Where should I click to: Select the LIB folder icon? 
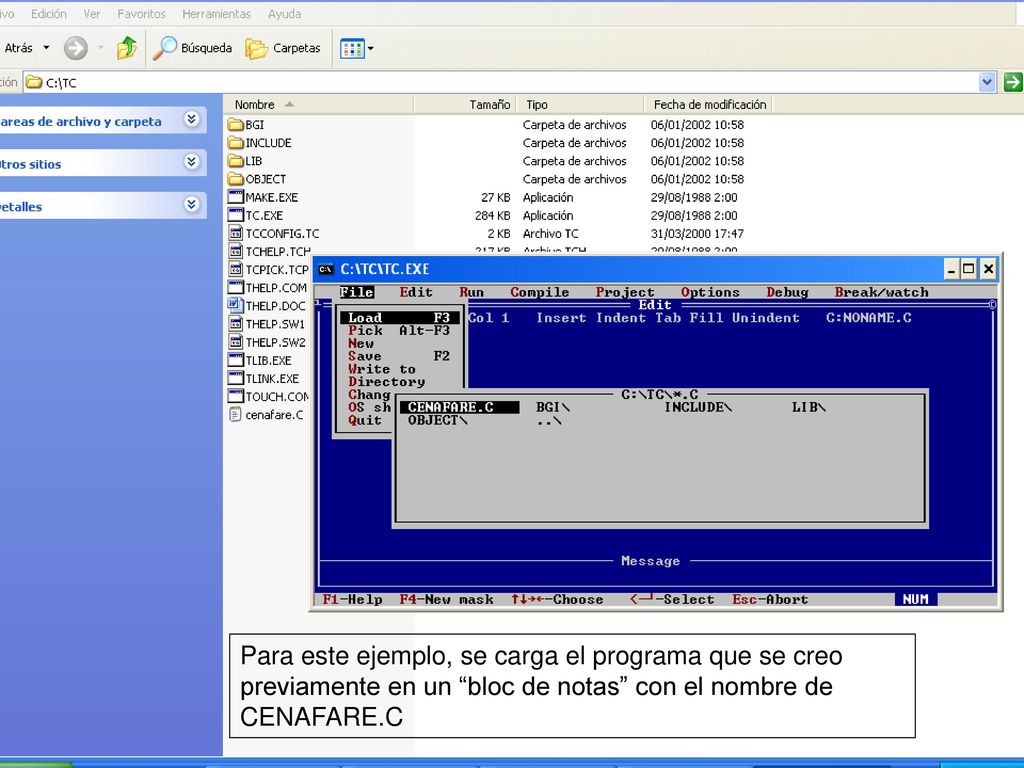pos(236,161)
